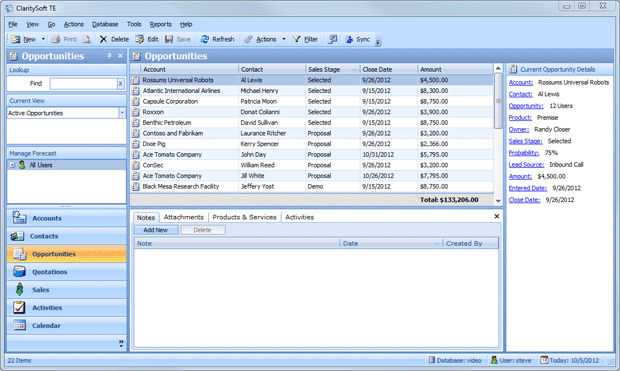Screen dimensions: 620x371
Task: Switch to the Products & Services tab
Action: pyautogui.click(x=244, y=217)
